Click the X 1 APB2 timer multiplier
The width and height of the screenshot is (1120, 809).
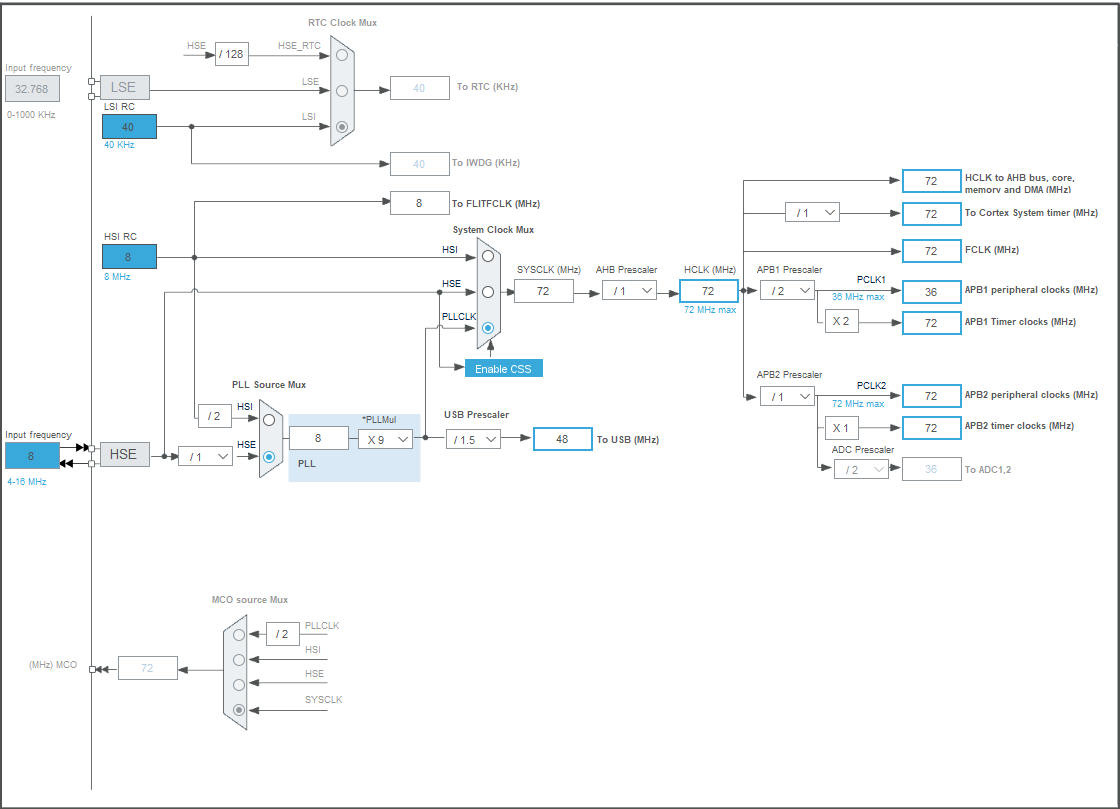tap(841, 428)
